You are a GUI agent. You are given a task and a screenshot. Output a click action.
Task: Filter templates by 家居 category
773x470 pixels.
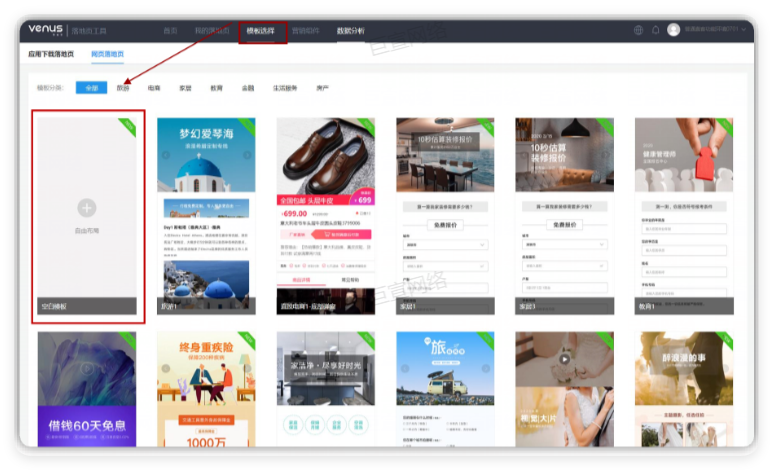point(185,88)
